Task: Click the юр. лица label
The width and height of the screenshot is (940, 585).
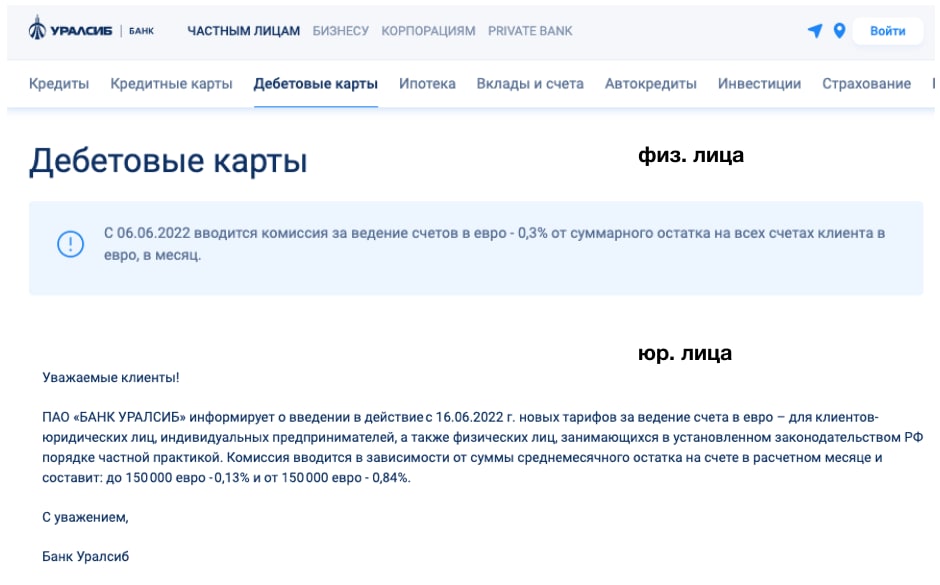Action: [x=685, y=354]
